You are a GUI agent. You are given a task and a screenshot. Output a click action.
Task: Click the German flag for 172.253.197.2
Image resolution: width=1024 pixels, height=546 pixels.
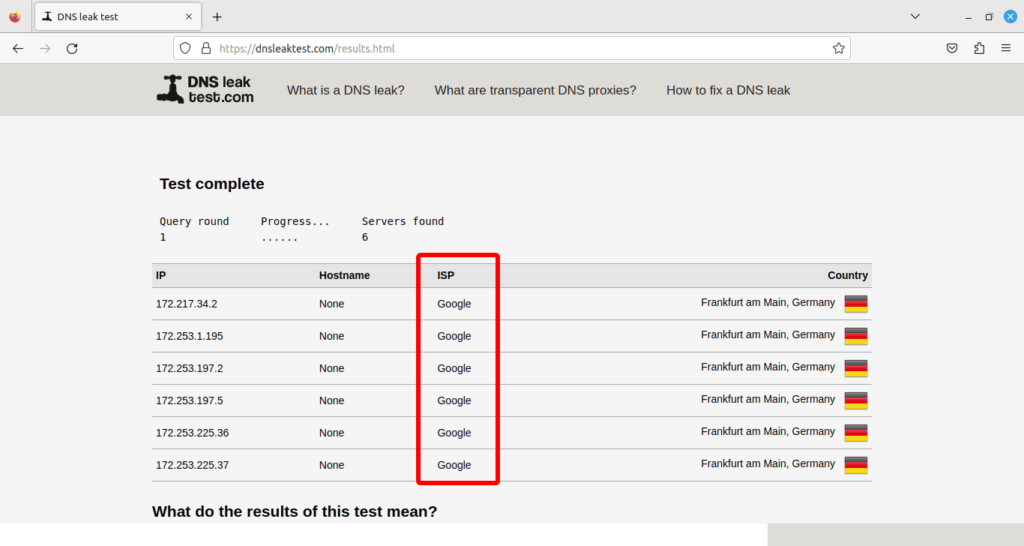(856, 368)
